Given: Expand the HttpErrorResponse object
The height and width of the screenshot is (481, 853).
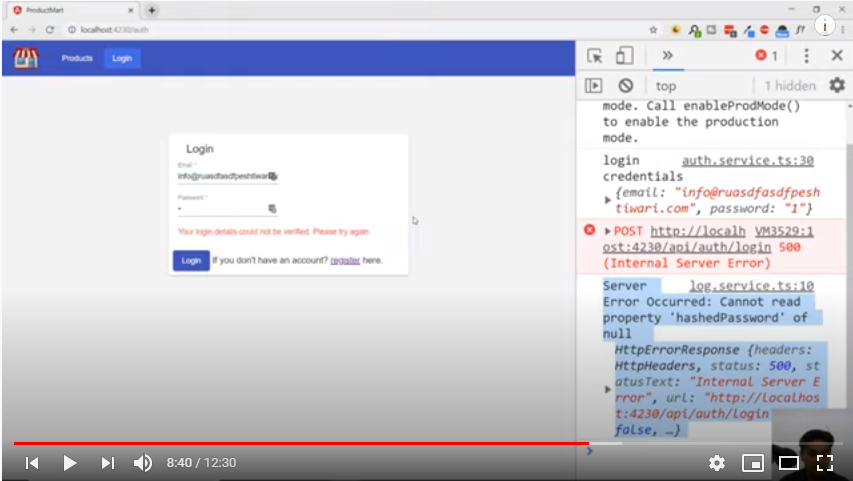Looking at the screenshot, I should (x=608, y=390).
